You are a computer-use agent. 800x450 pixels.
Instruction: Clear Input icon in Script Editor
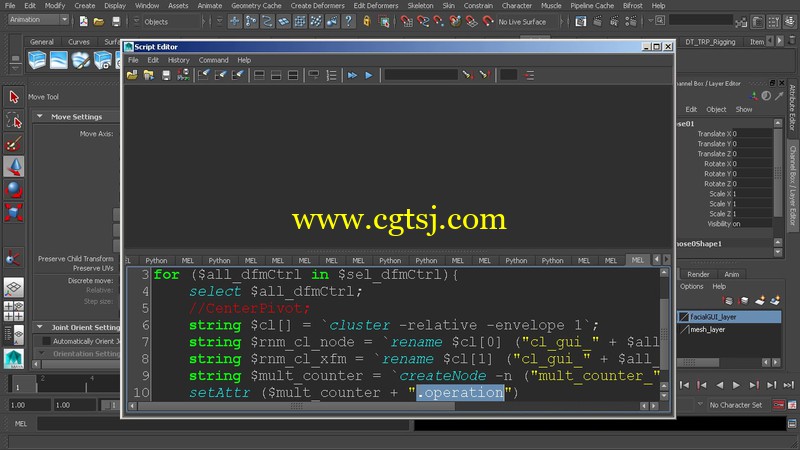click(220, 76)
